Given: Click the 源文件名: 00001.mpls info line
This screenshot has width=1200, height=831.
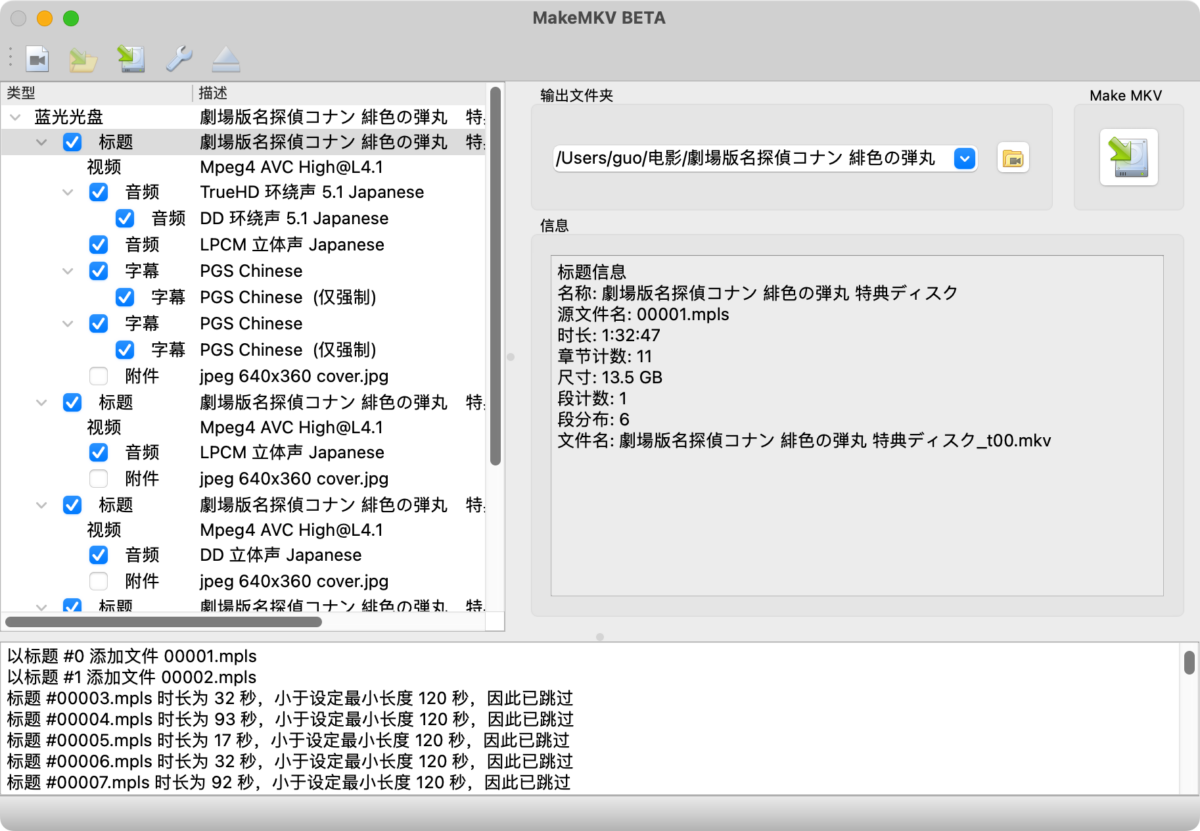Looking at the screenshot, I should point(643,314).
